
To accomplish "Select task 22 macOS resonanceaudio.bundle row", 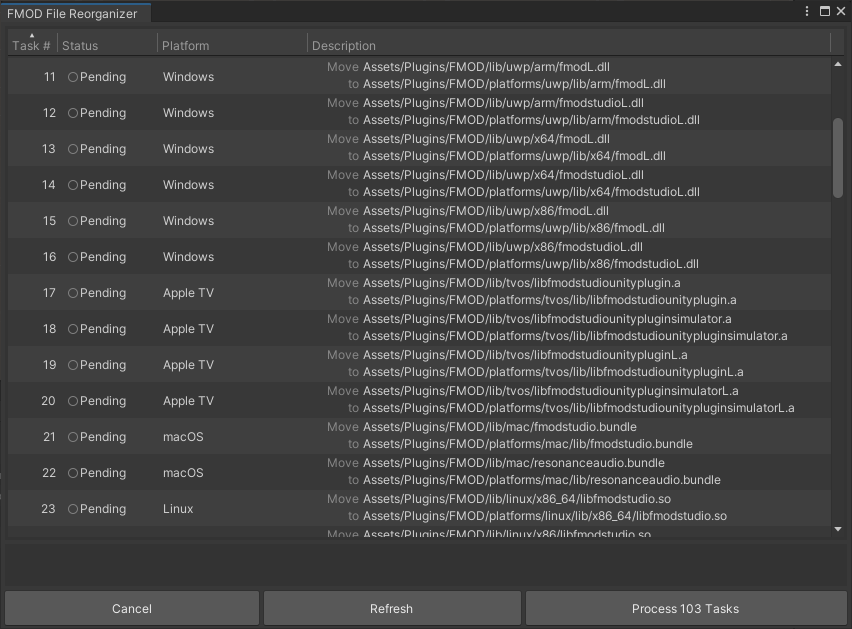I will point(420,473).
